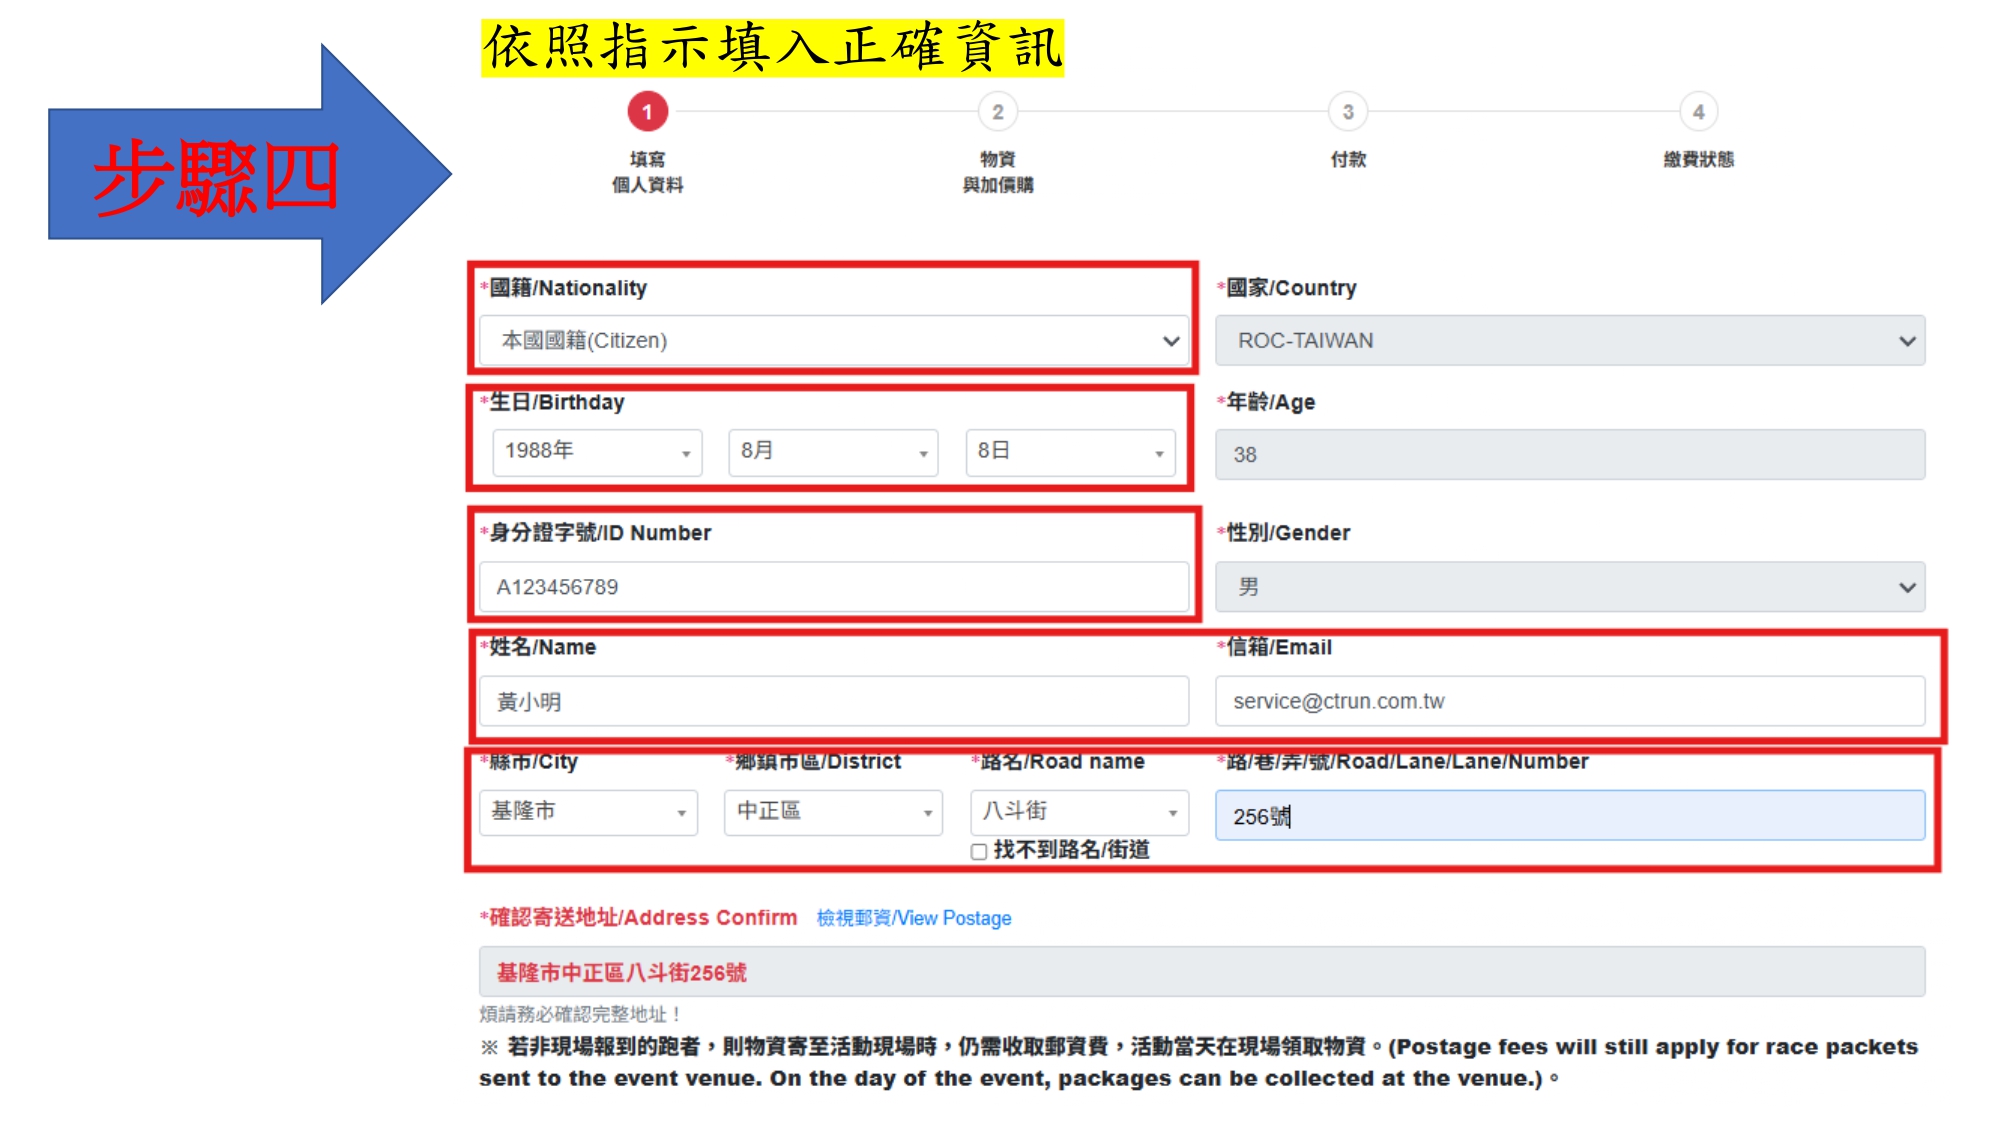Open the District dropdown showing 中正區
The height and width of the screenshot is (1125, 2000).
point(833,812)
